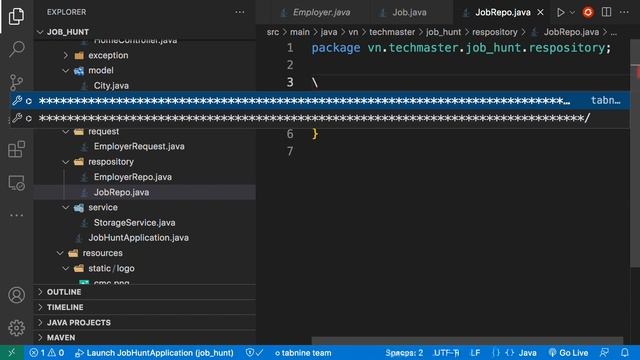Collapse the resources folder
The image size is (640, 360).
pos(102,253)
